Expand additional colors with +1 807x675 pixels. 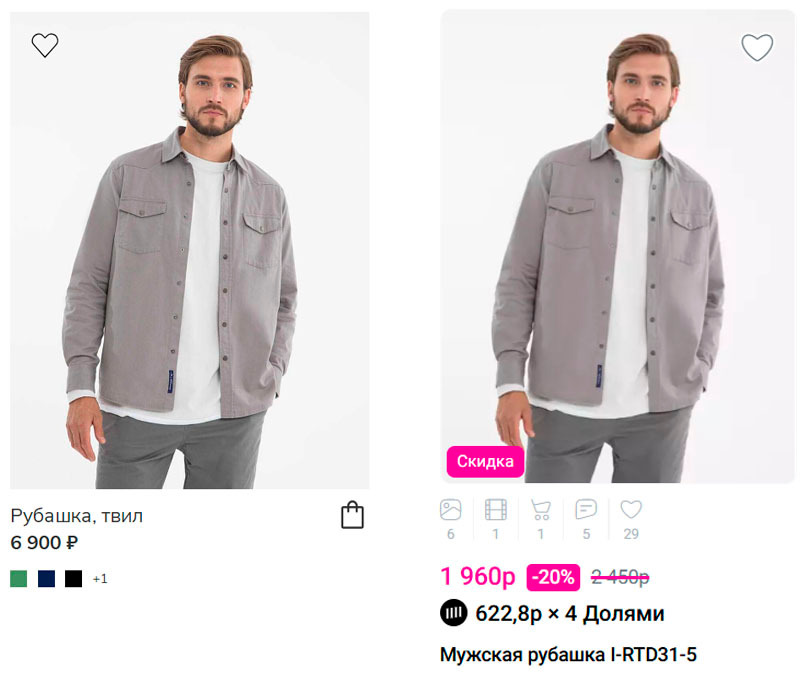[100, 579]
